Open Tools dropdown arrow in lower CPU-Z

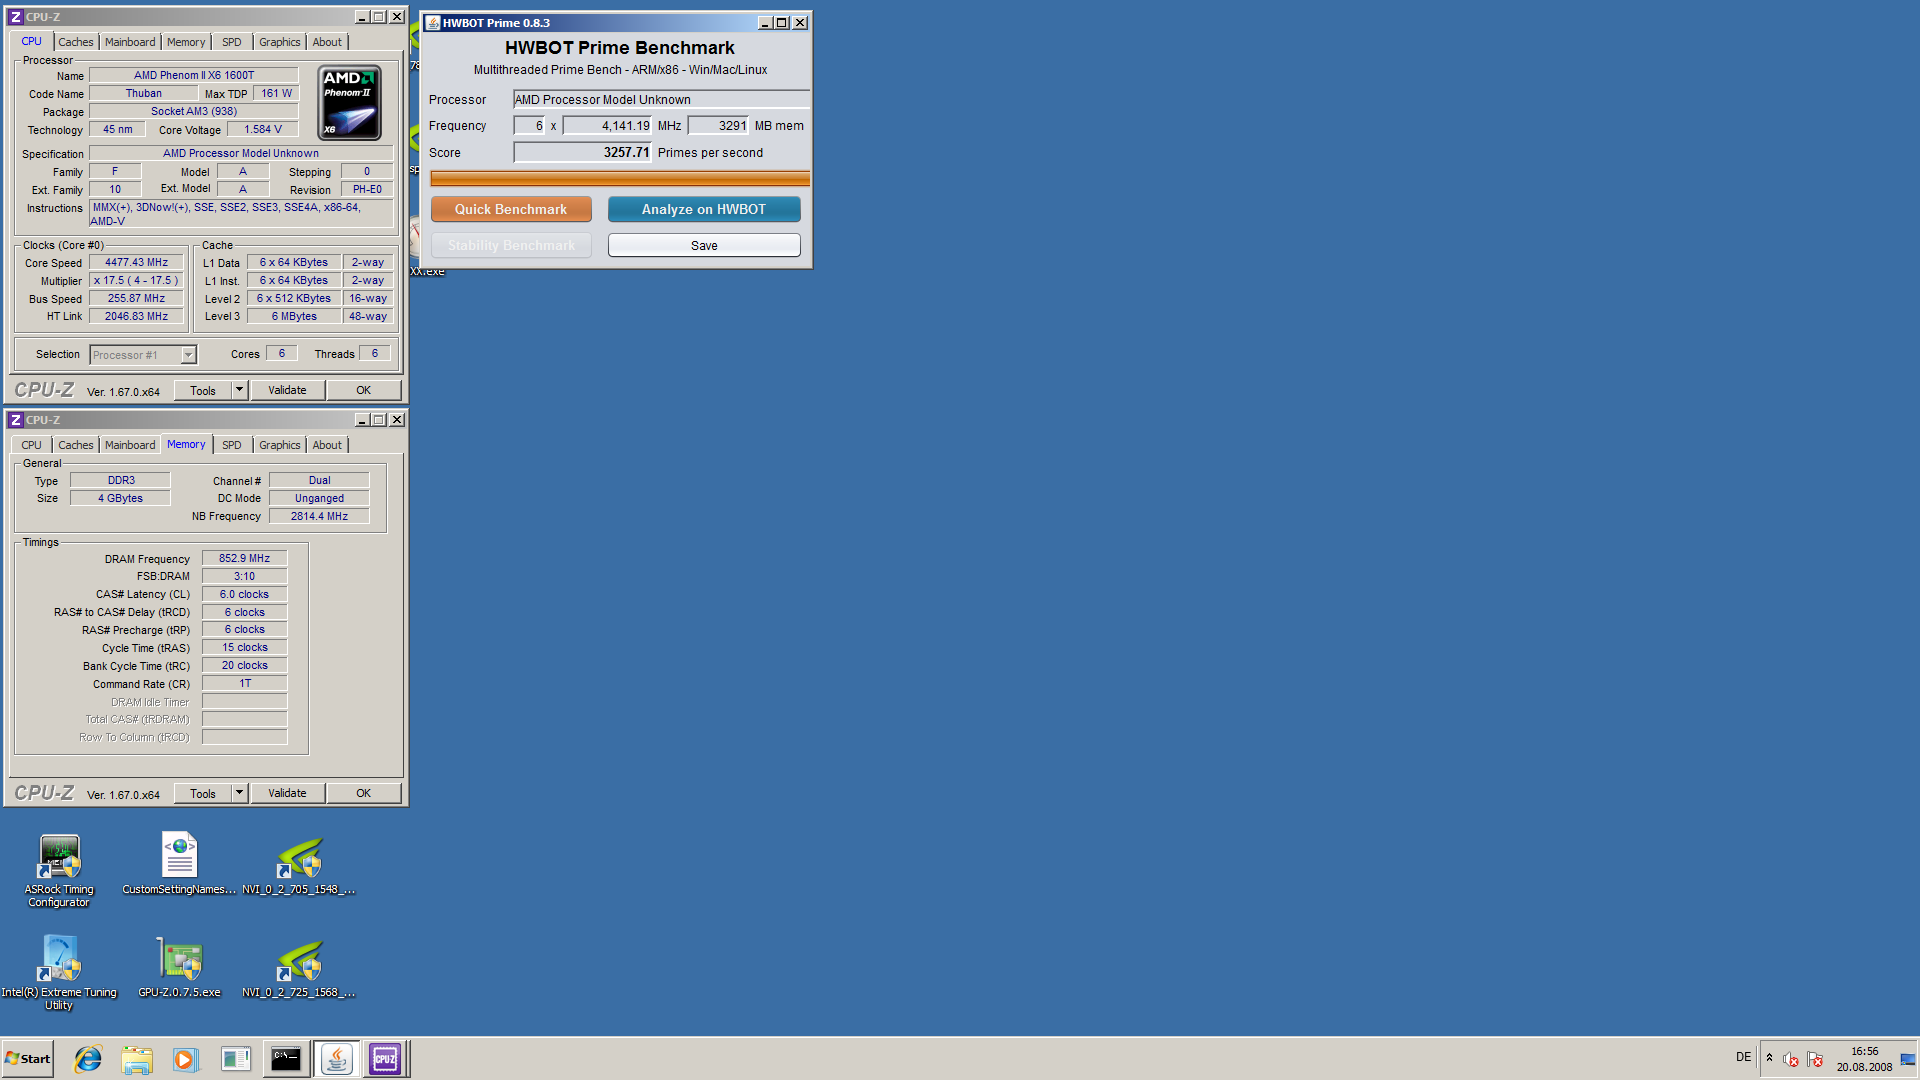point(239,793)
